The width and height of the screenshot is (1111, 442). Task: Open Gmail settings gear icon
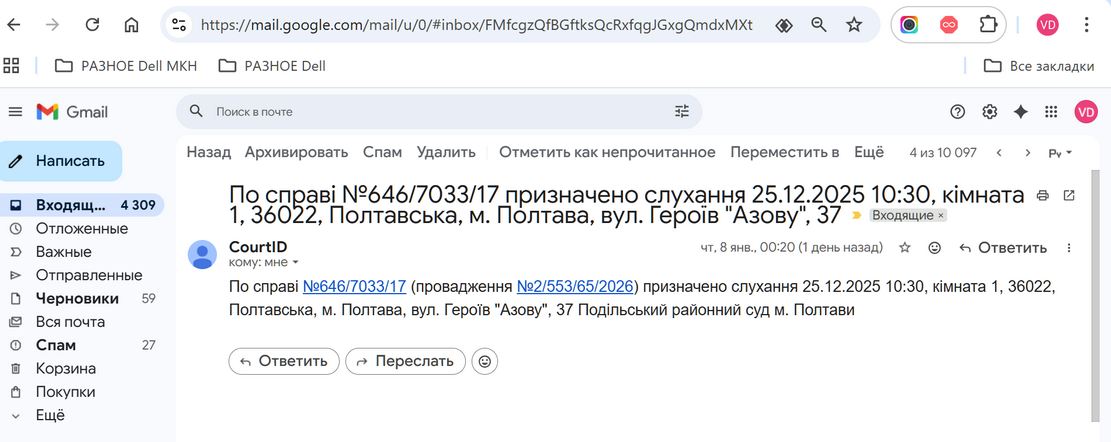coord(989,112)
